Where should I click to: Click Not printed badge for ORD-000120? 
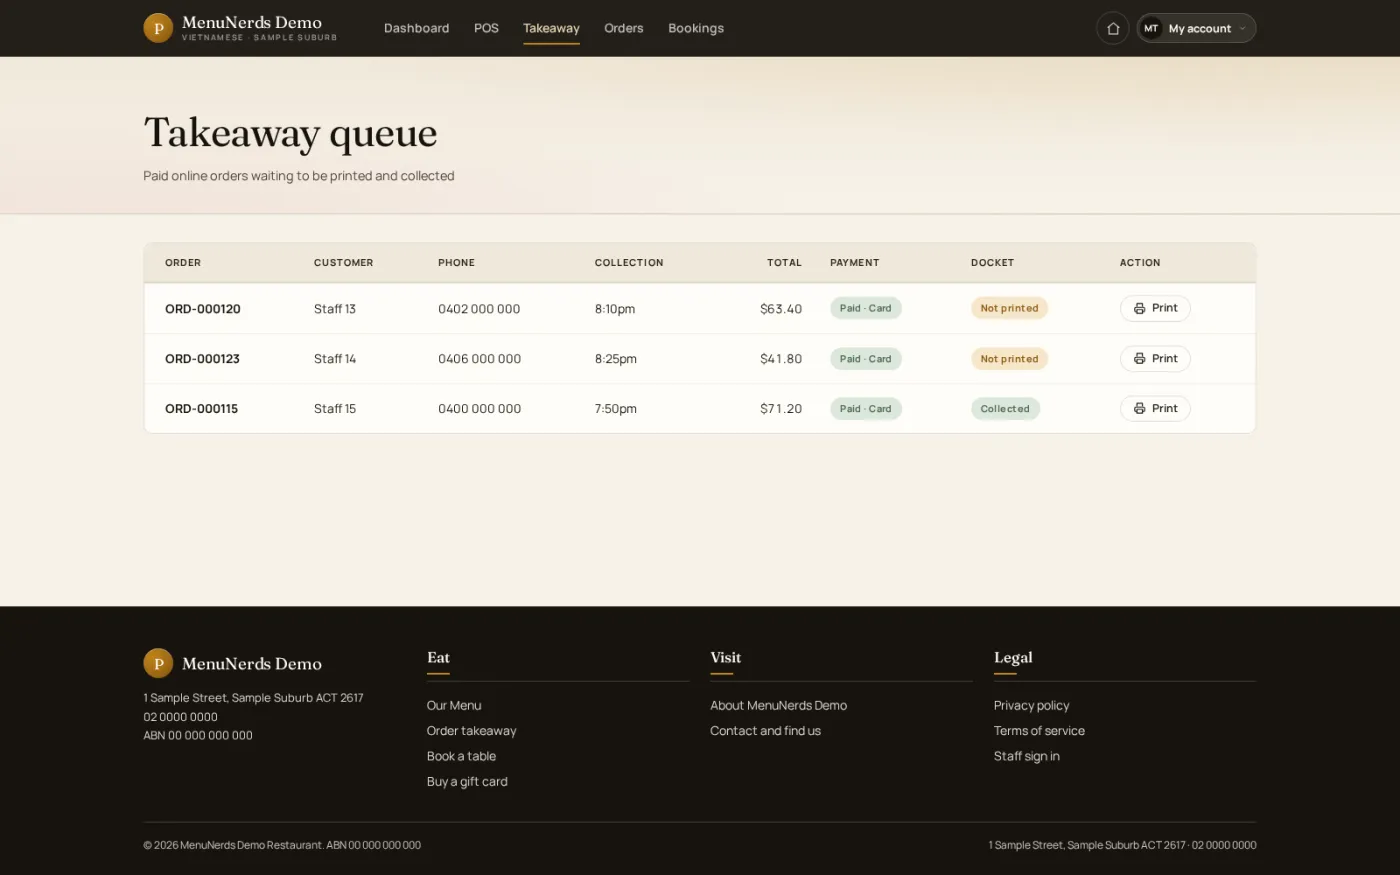click(1009, 308)
